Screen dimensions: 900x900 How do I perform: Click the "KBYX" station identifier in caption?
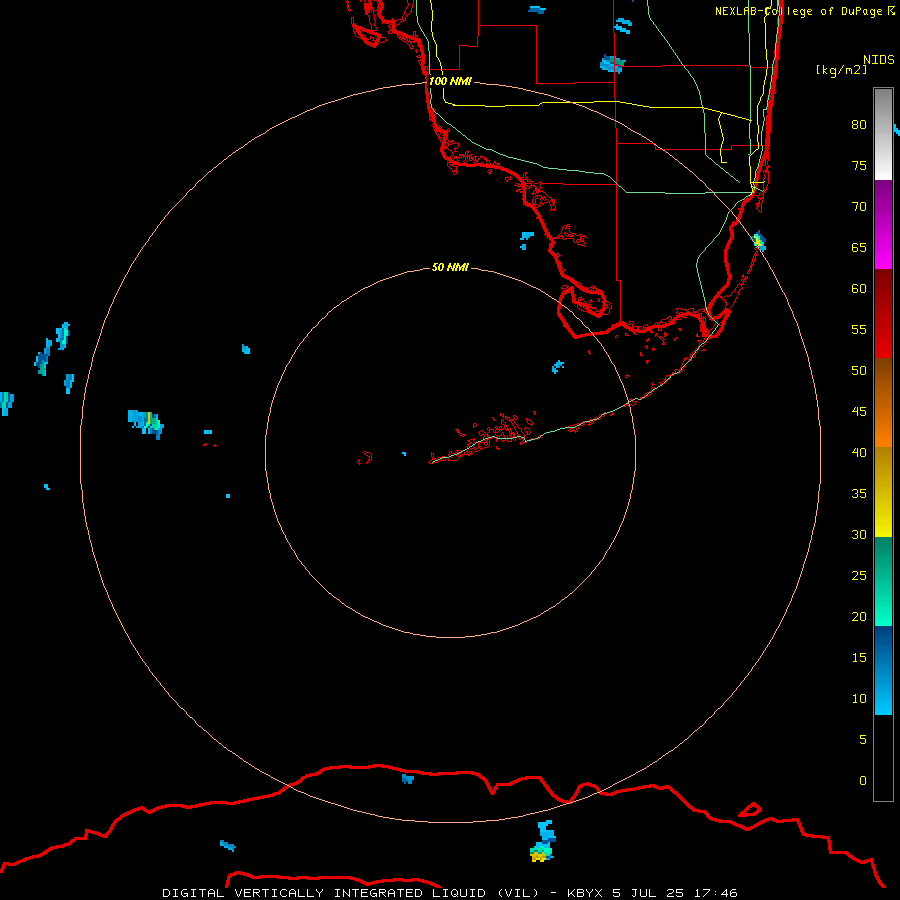click(x=585, y=893)
